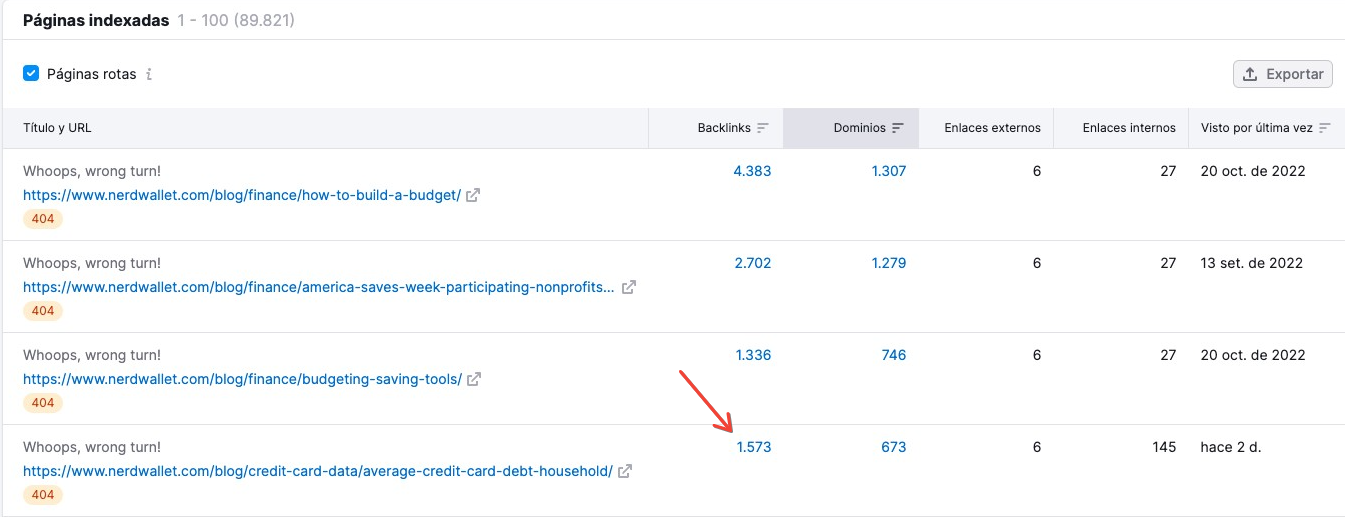Open backlinks count 4.383
This screenshot has width=1345, height=517.
(752, 171)
